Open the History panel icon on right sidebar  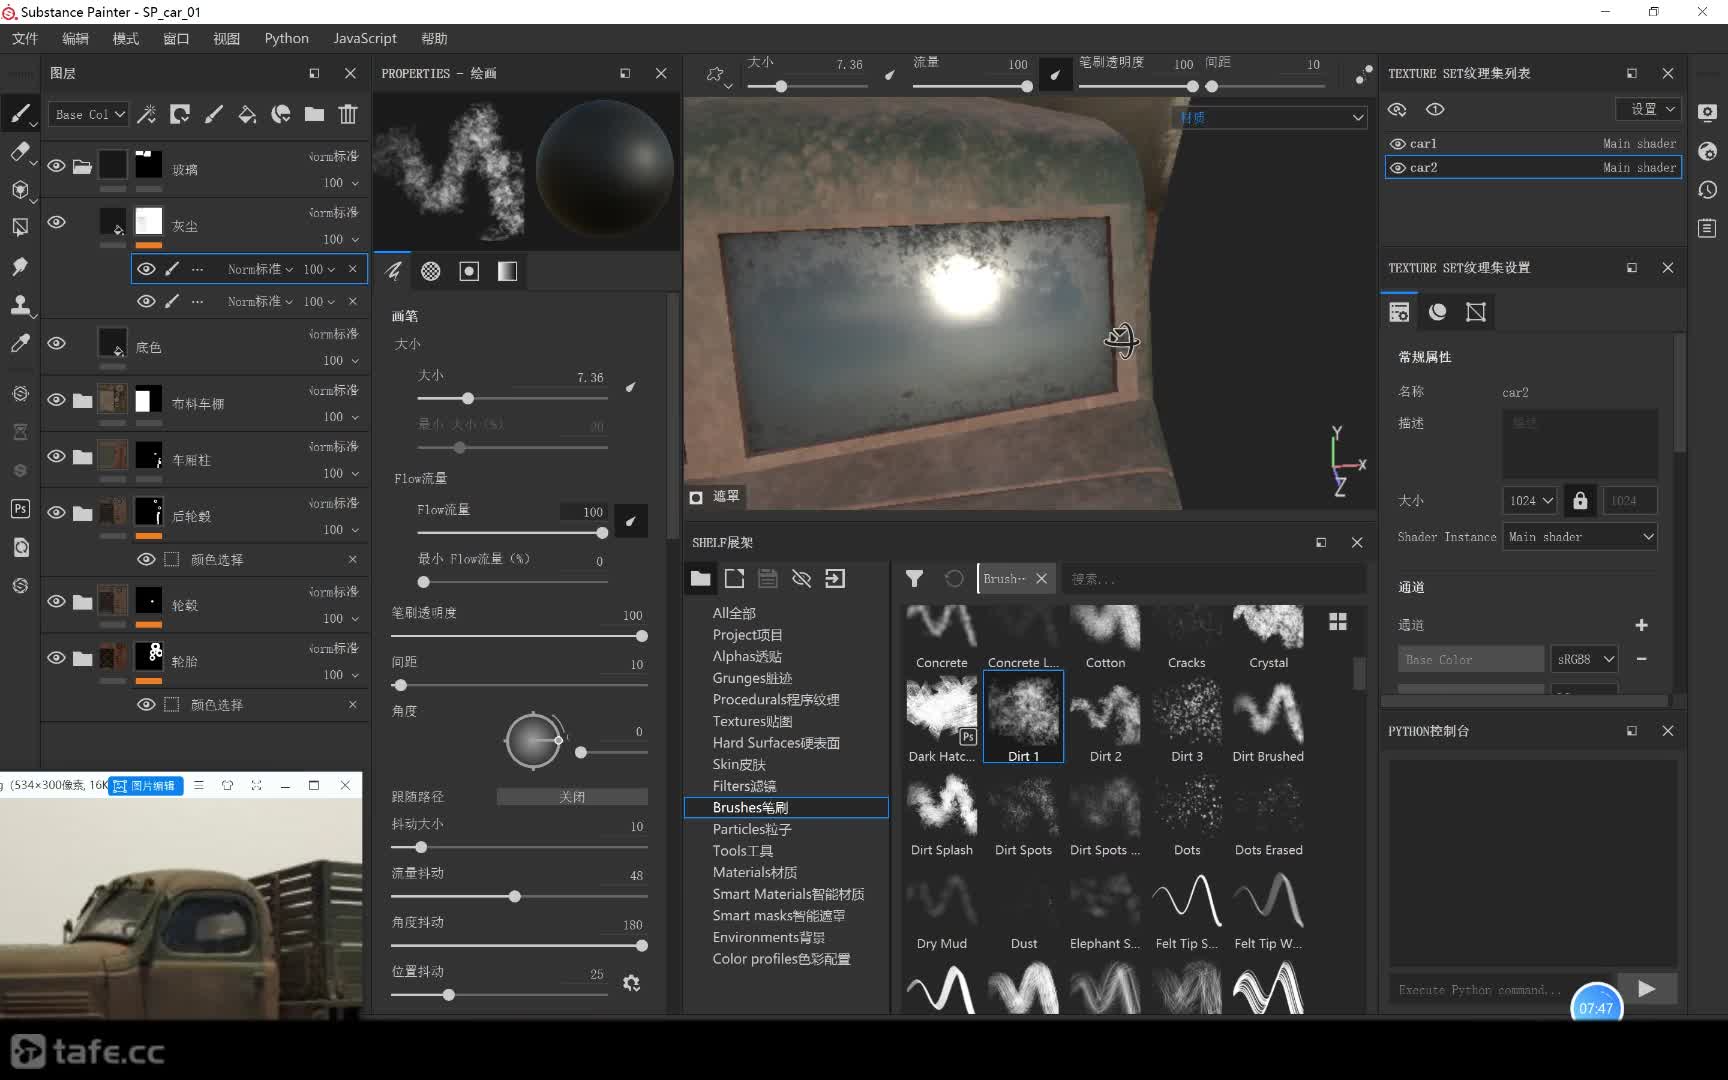1707,189
